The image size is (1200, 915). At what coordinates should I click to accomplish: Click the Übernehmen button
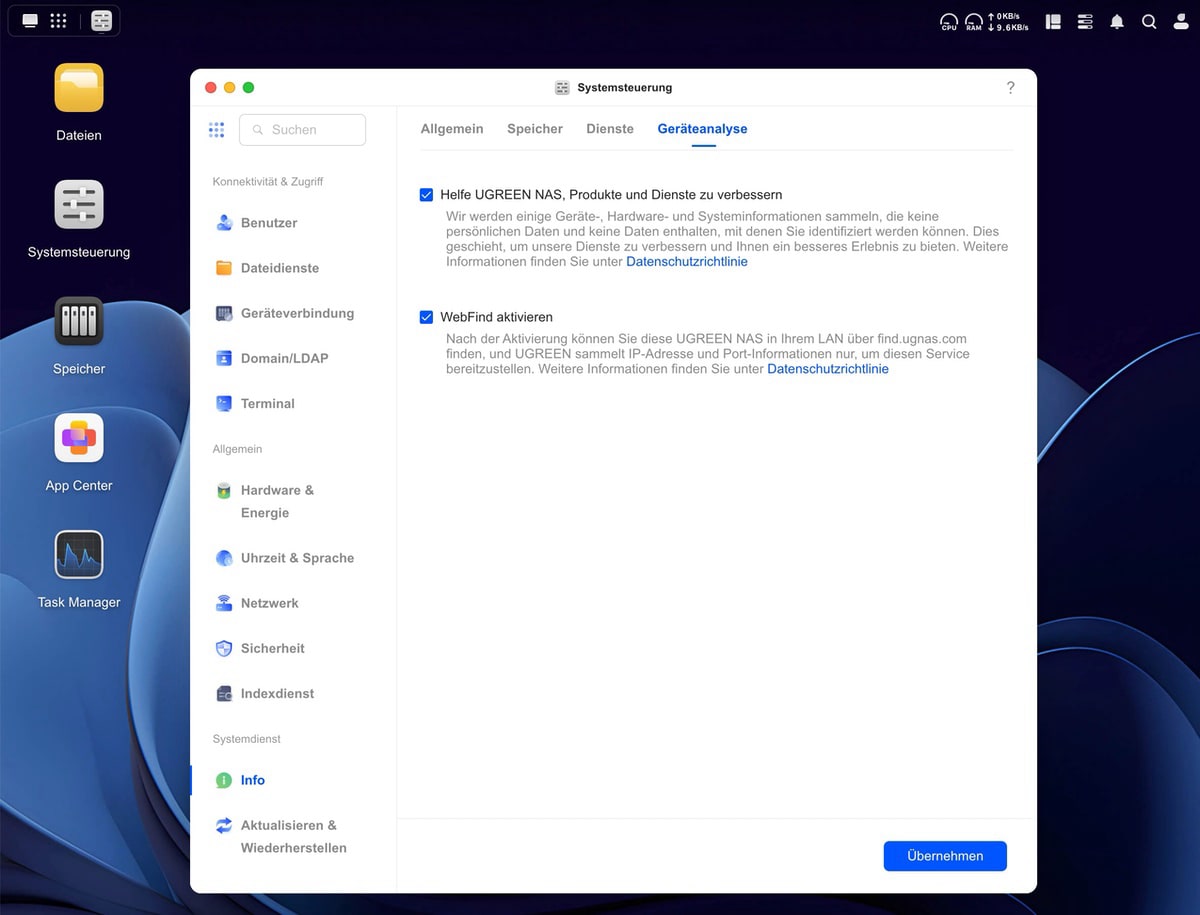click(x=945, y=856)
